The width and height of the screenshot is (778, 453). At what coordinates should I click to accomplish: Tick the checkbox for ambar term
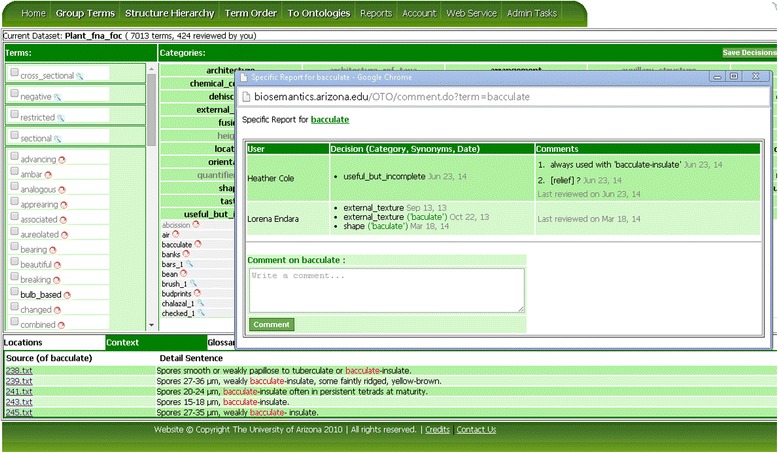click(14, 173)
